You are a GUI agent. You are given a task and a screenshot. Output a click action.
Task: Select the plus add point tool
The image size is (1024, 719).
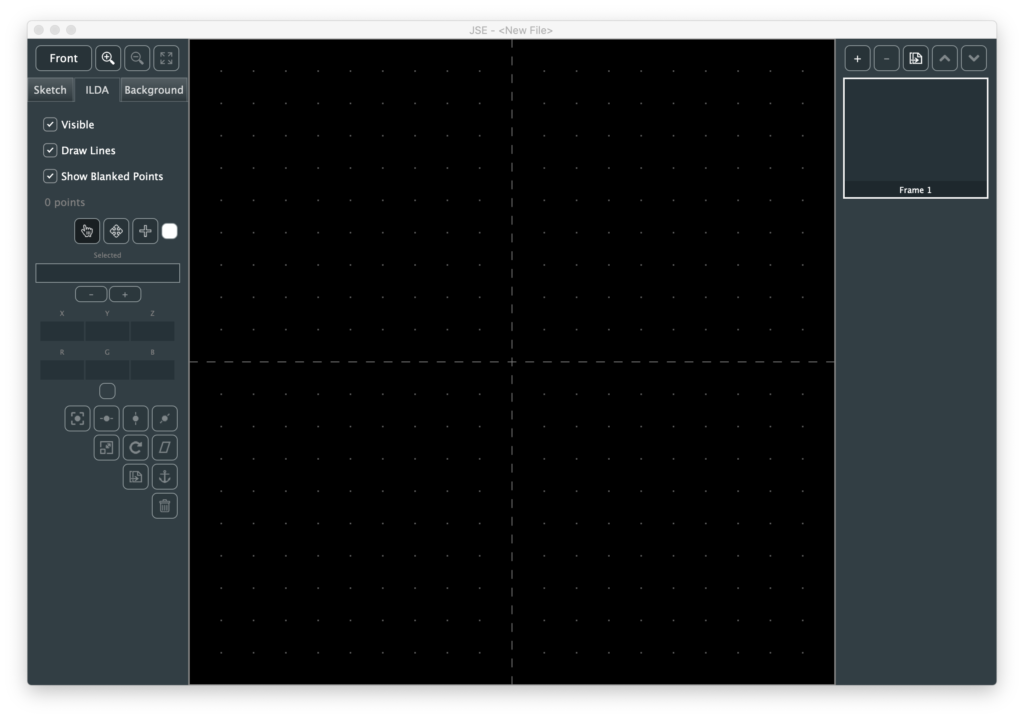[145, 232]
